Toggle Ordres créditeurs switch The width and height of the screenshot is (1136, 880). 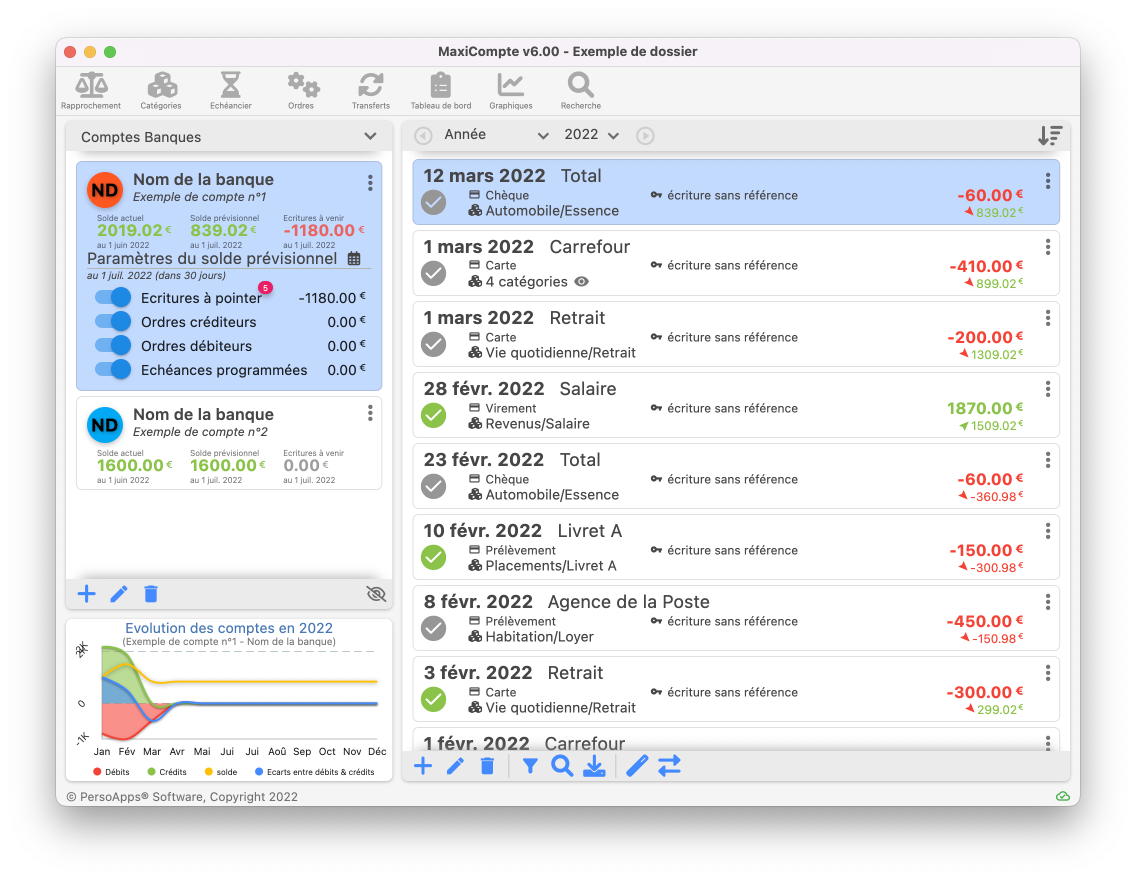113,322
